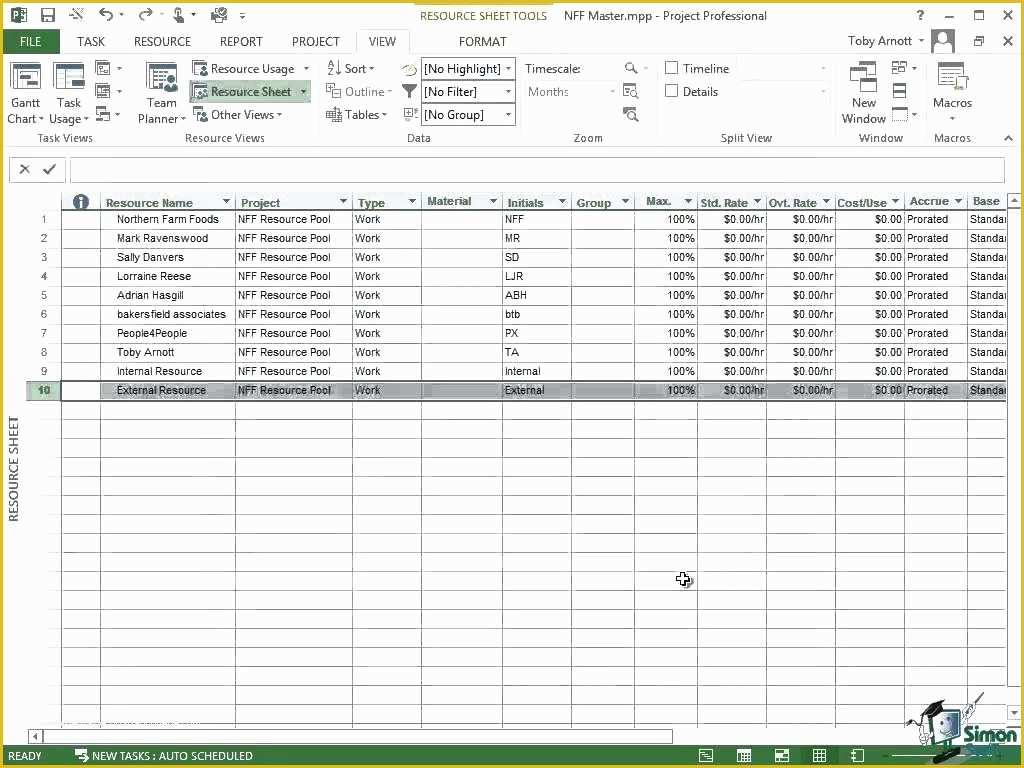Image resolution: width=1024 pixels, height=768 pixels.
Task: Open the No Highlight dropdown
Action: (x=508, y=69)
